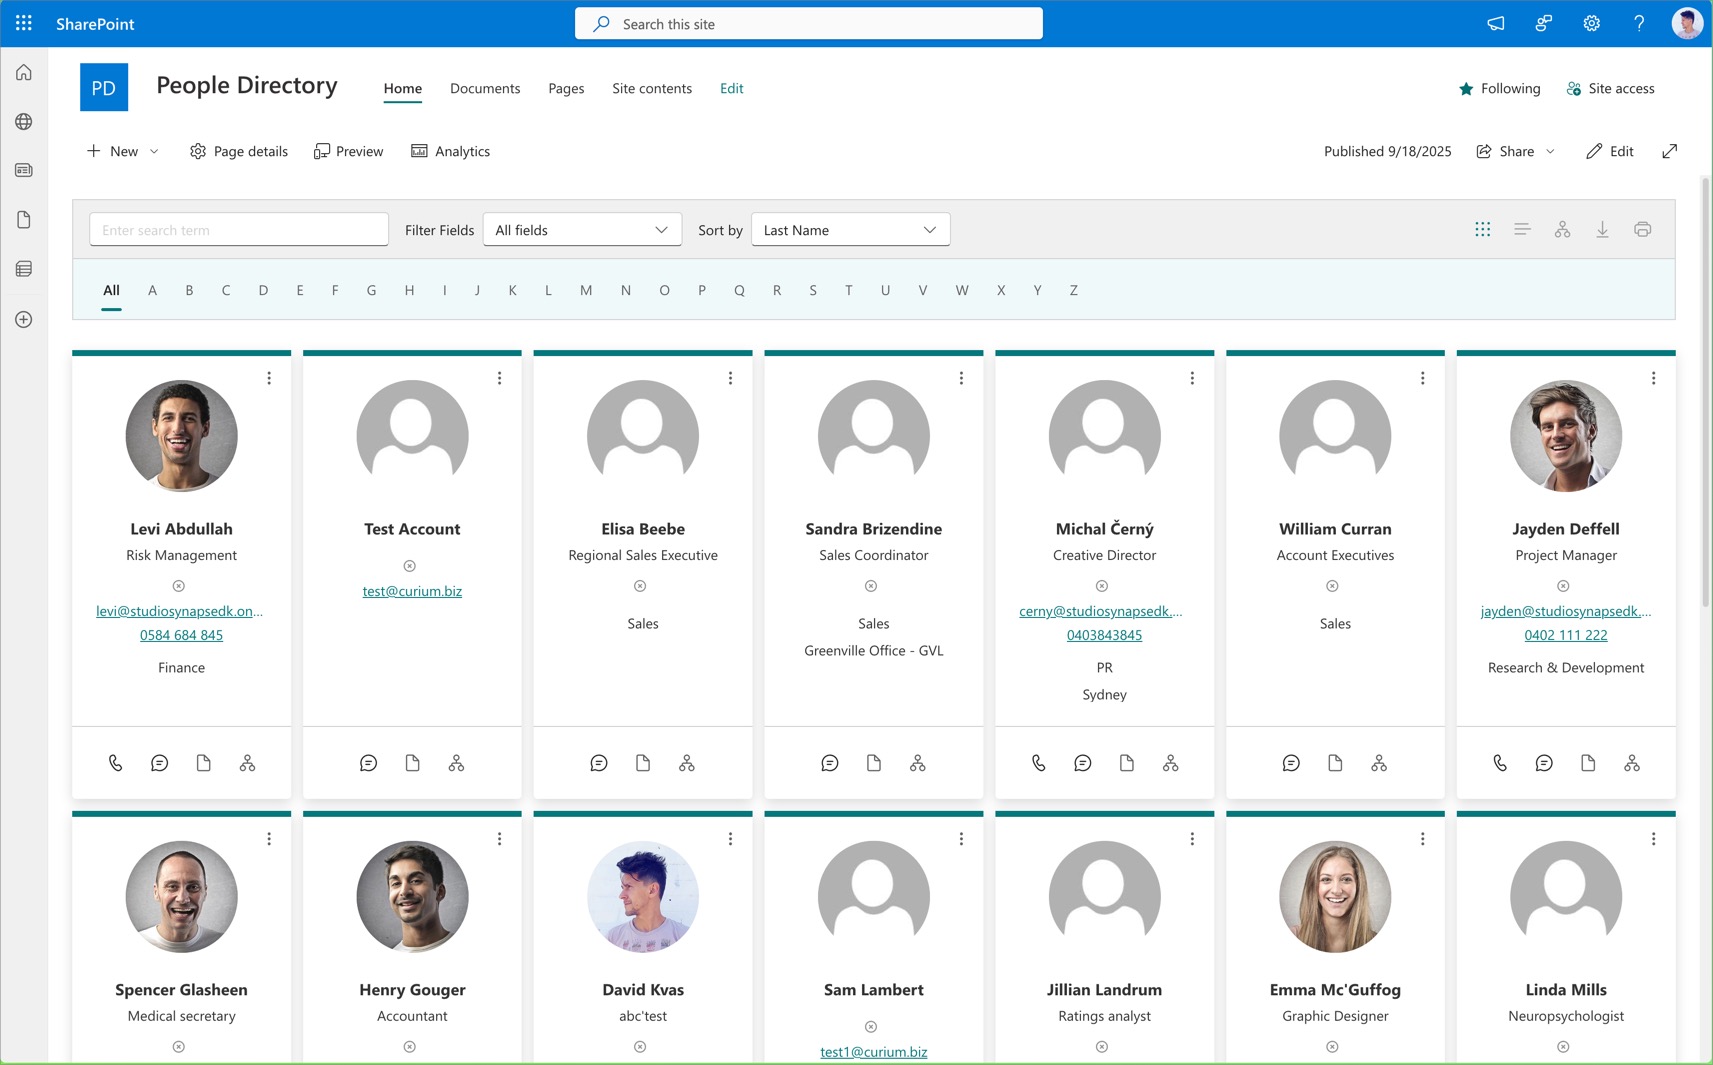Open organization chart view
The image size is (1713, 1065).
[1562, 230]
